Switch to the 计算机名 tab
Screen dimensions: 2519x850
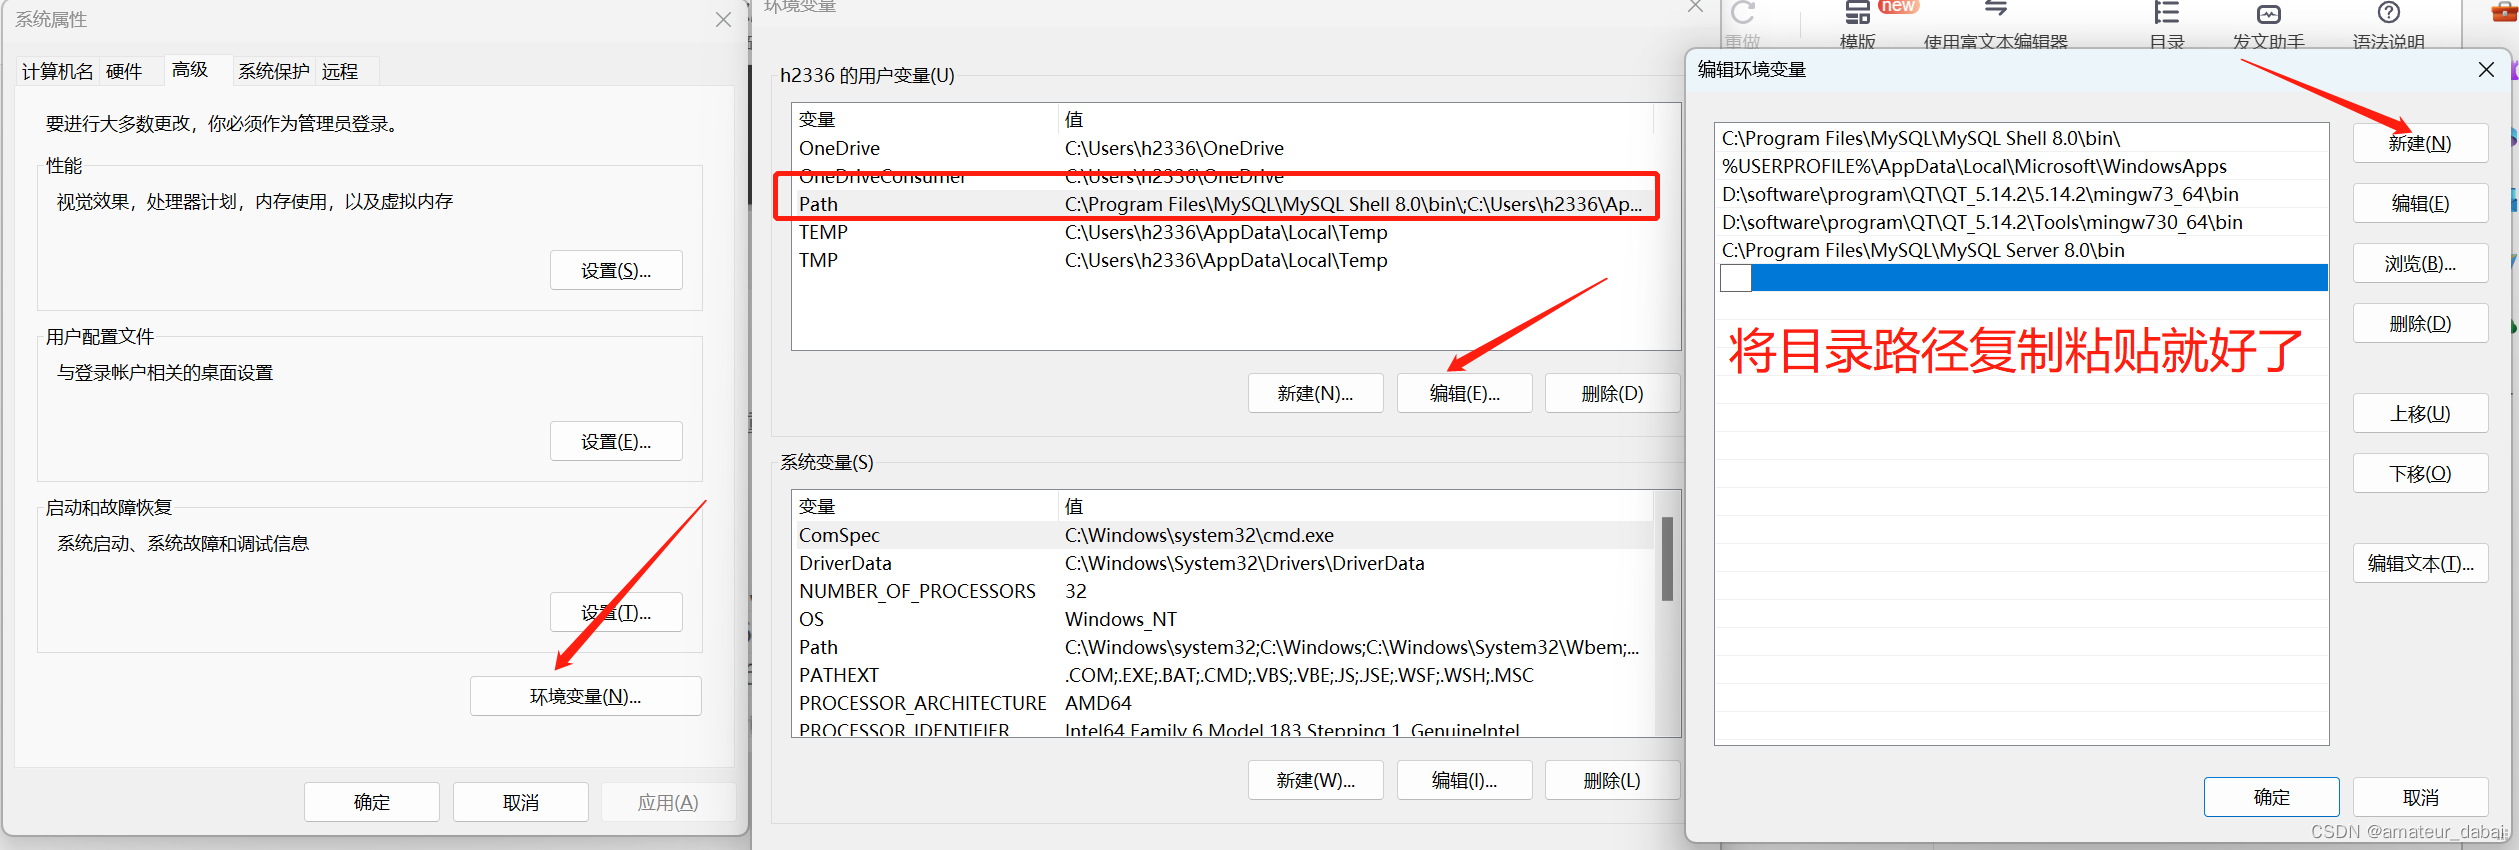(58, 72)
